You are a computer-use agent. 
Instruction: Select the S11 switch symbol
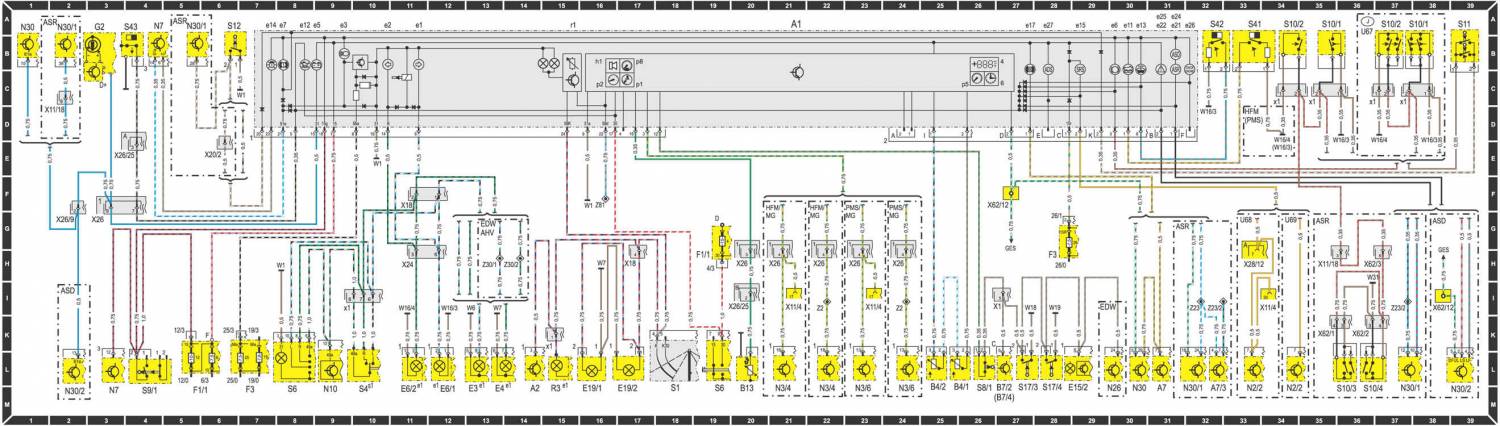tap(1465, 49)
